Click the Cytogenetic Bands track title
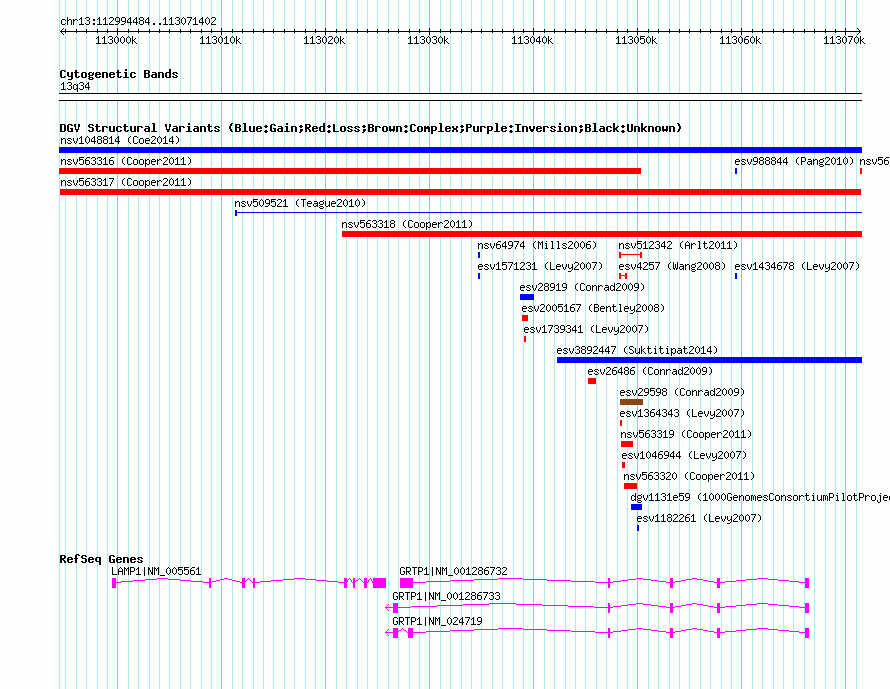 pyautogui.click(x=119, y=74)
